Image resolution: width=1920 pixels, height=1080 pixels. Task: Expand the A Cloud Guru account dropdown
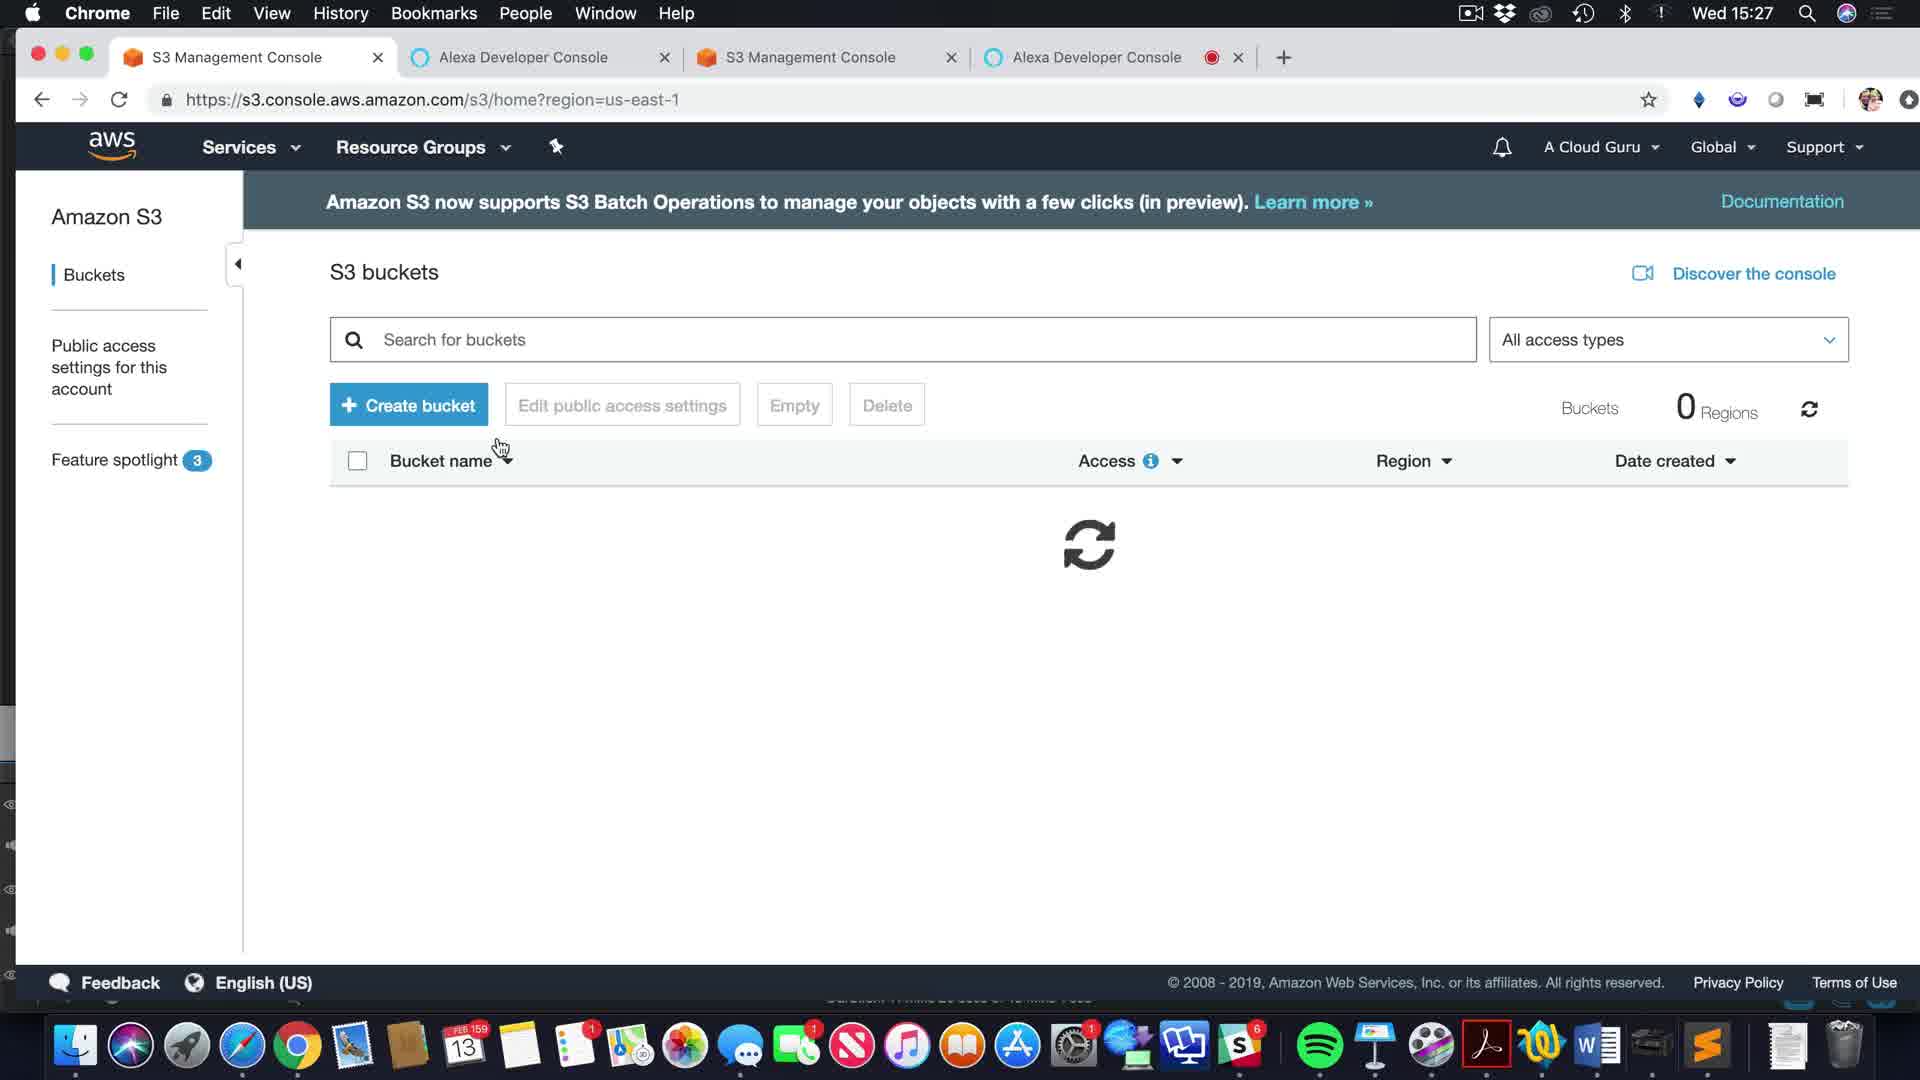pos(1600,147)
